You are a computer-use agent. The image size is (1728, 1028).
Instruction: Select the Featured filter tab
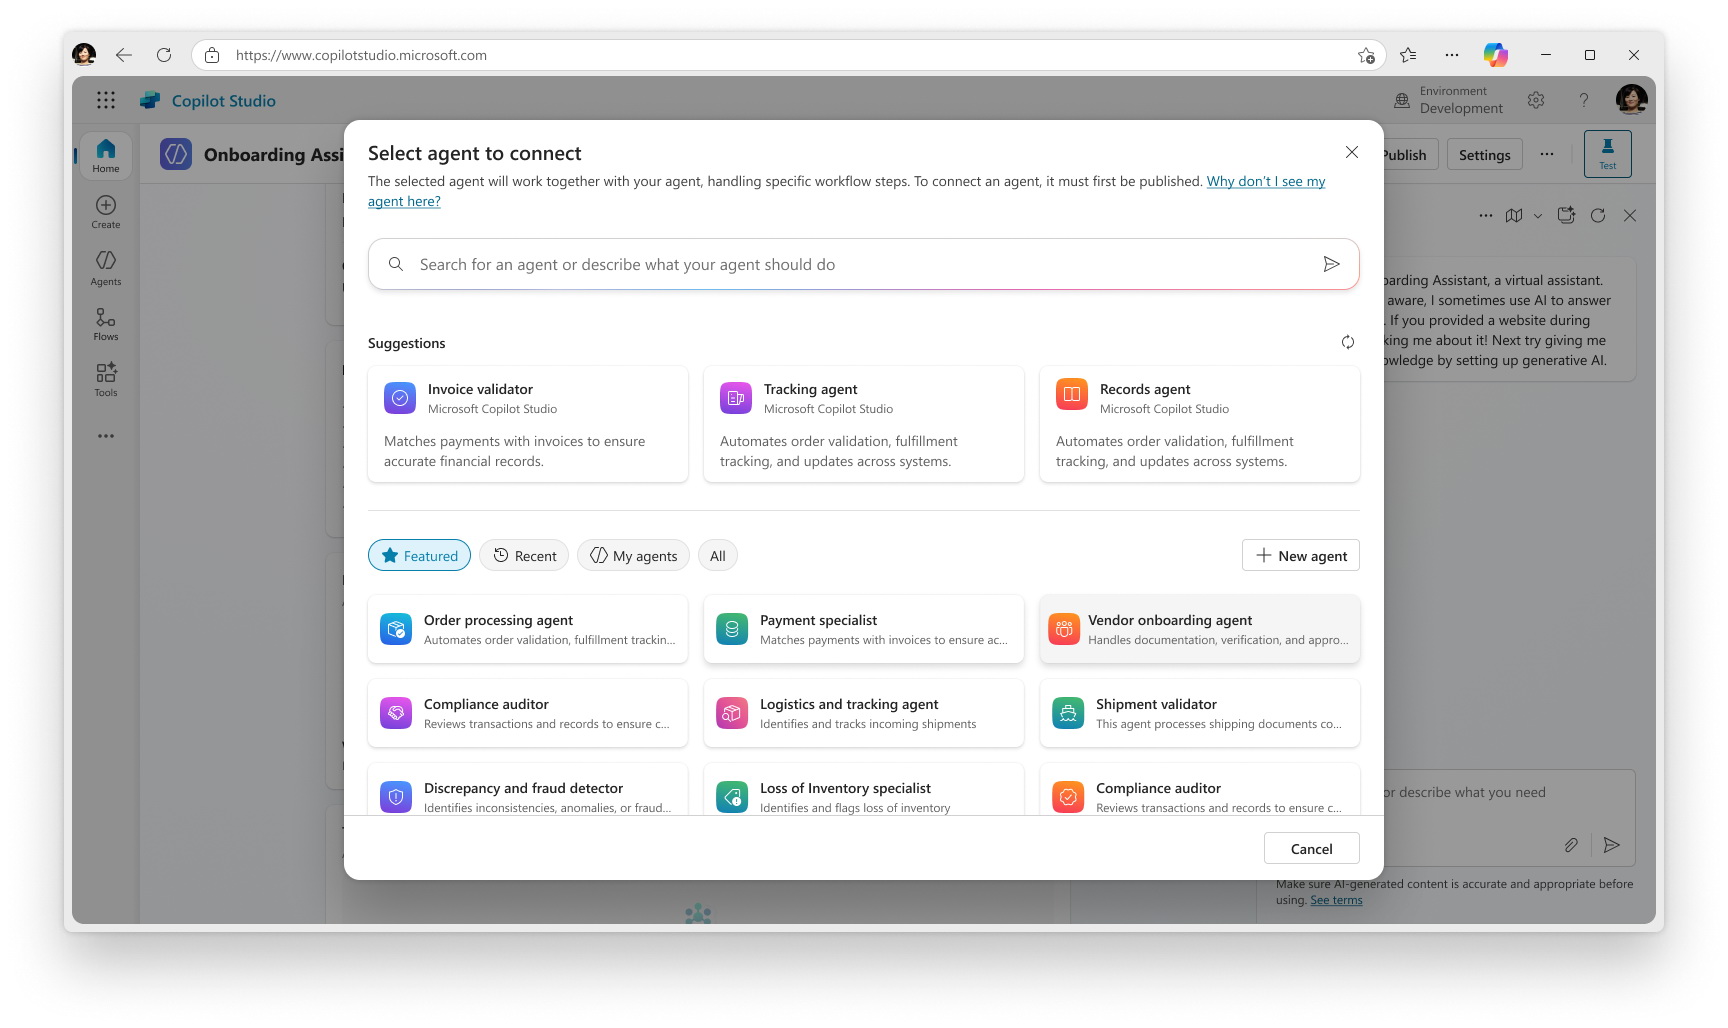(420, 555)
